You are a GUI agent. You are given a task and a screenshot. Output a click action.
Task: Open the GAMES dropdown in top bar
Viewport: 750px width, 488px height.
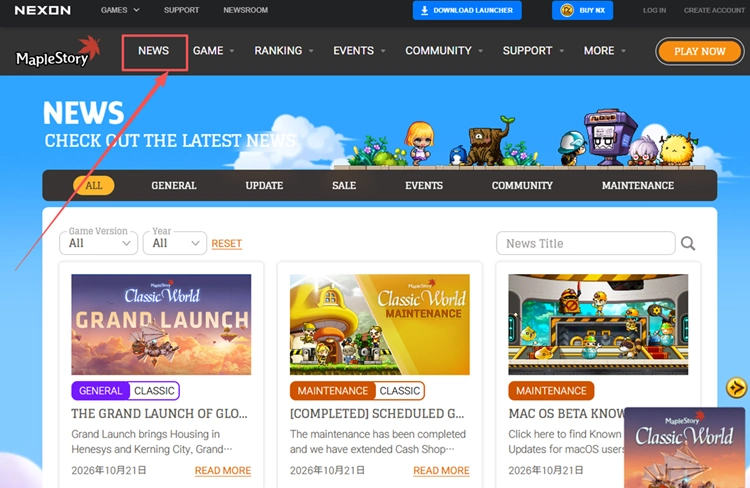click(120, 10)
